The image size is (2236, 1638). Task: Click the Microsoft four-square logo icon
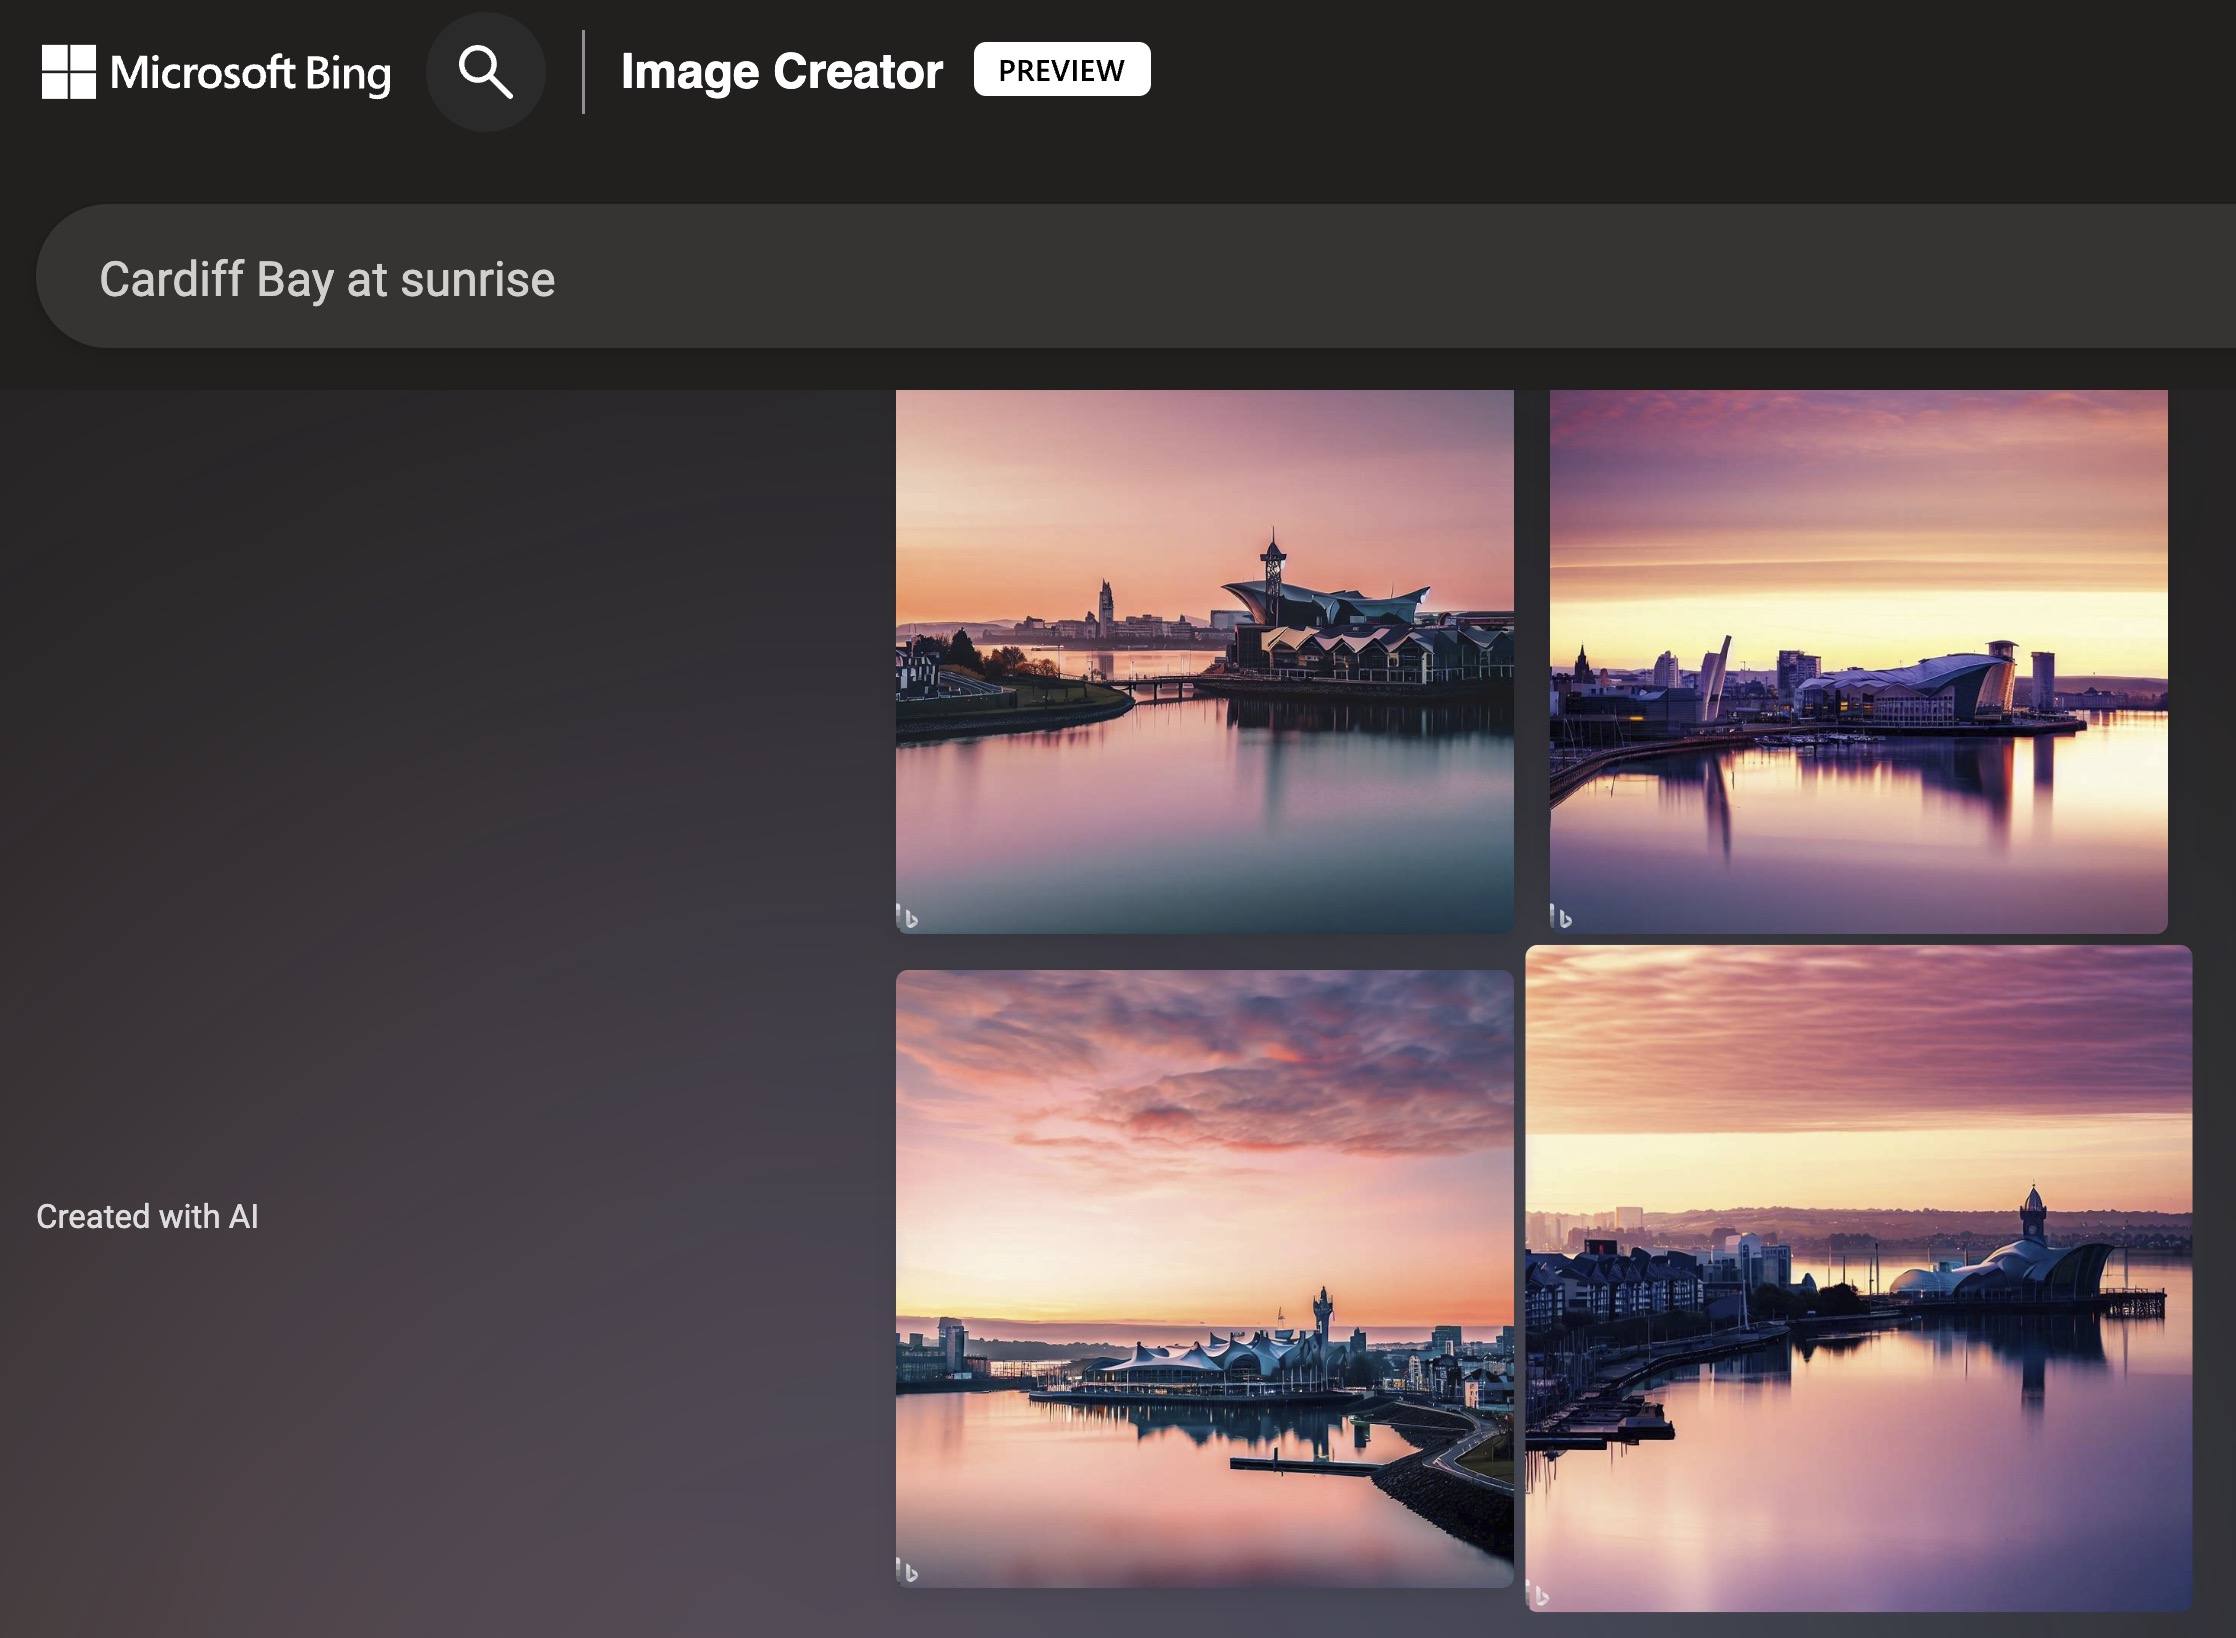[x=68, y=72]
